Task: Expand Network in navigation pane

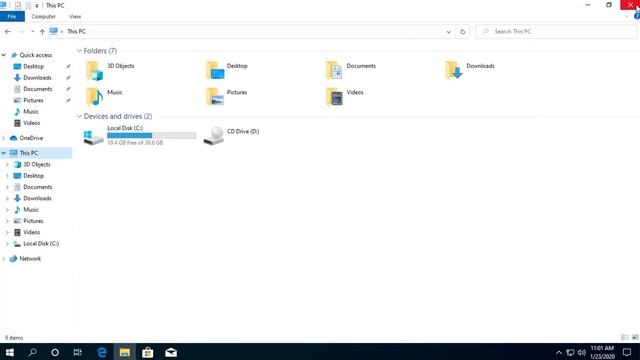Action: (x=4, y=259)
